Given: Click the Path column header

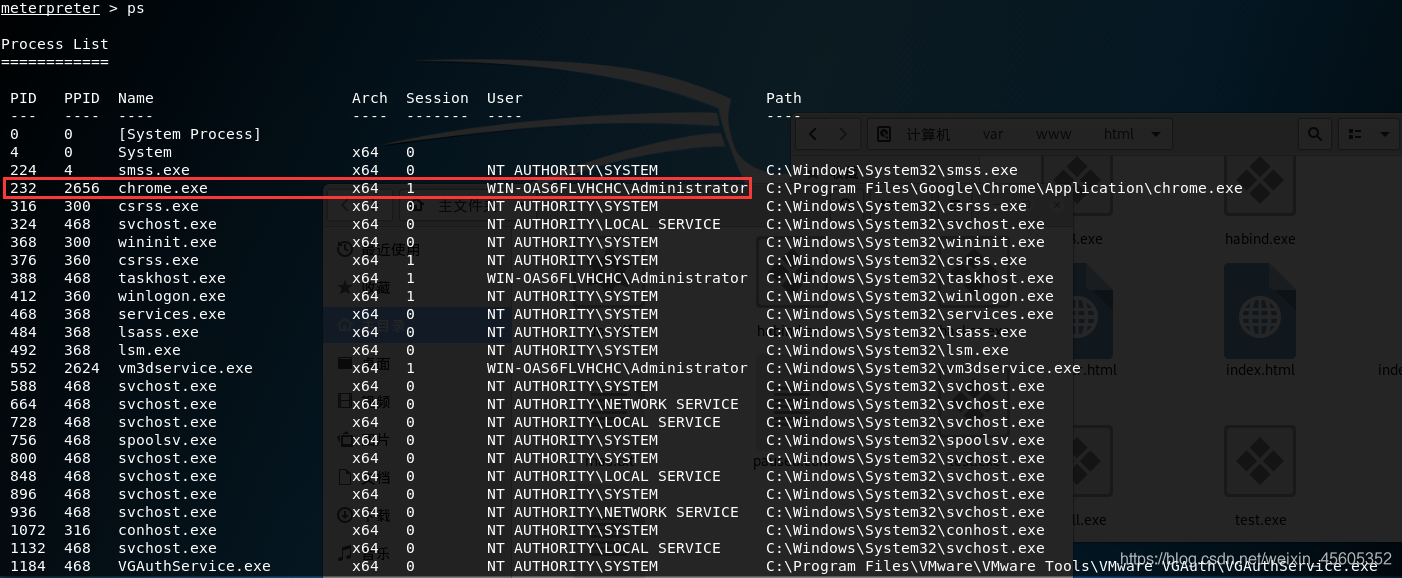Looking at the screenshot, I should pos(784,98).
